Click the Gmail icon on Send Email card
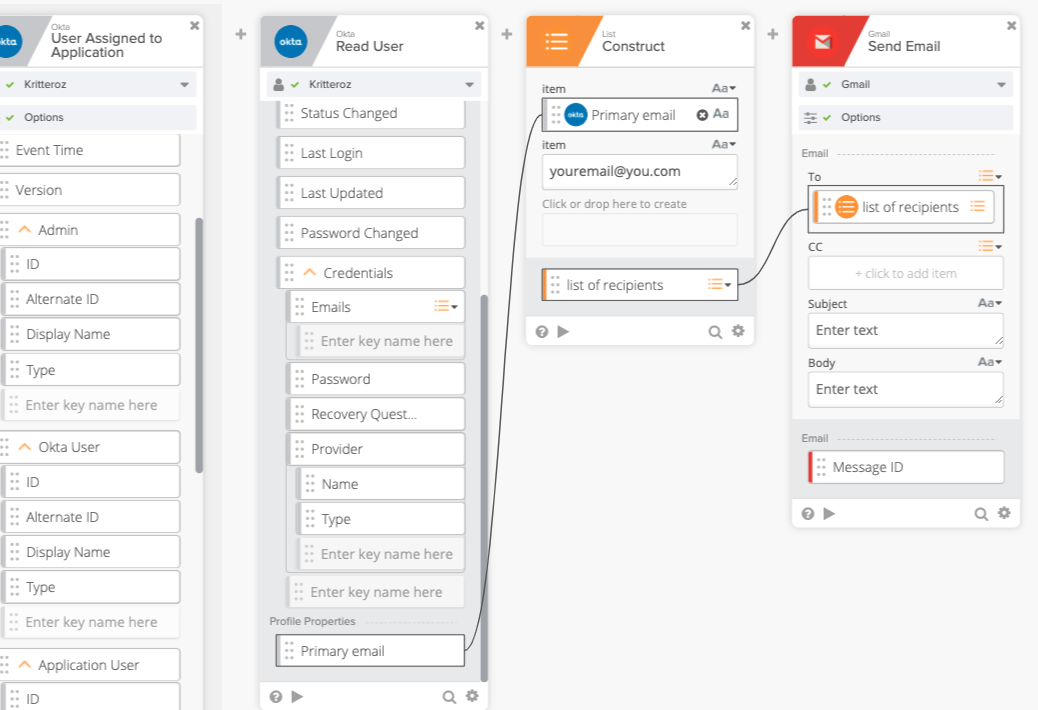 tap(822, 42)
